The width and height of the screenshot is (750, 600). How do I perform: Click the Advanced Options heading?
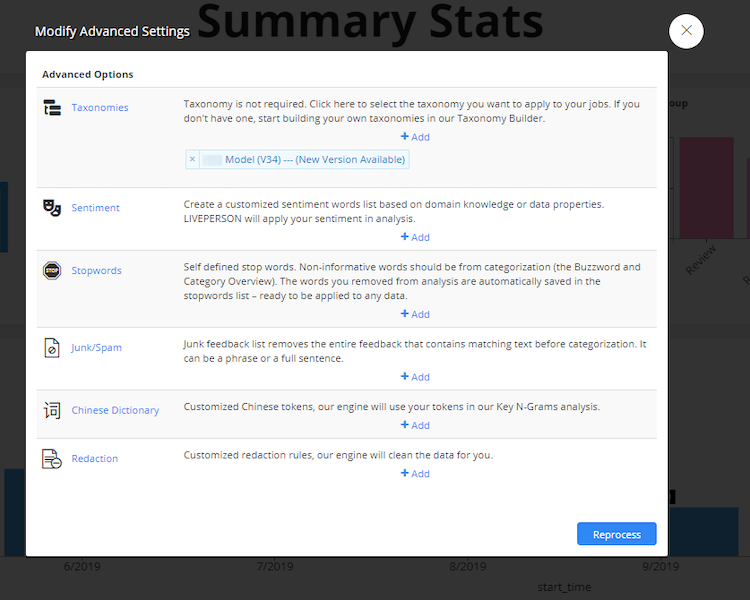[88, 75]
